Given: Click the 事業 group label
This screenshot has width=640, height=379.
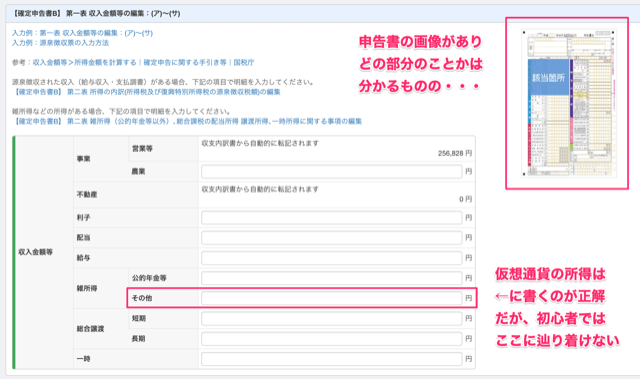Looking at the screenshot, I should (83, 159).
